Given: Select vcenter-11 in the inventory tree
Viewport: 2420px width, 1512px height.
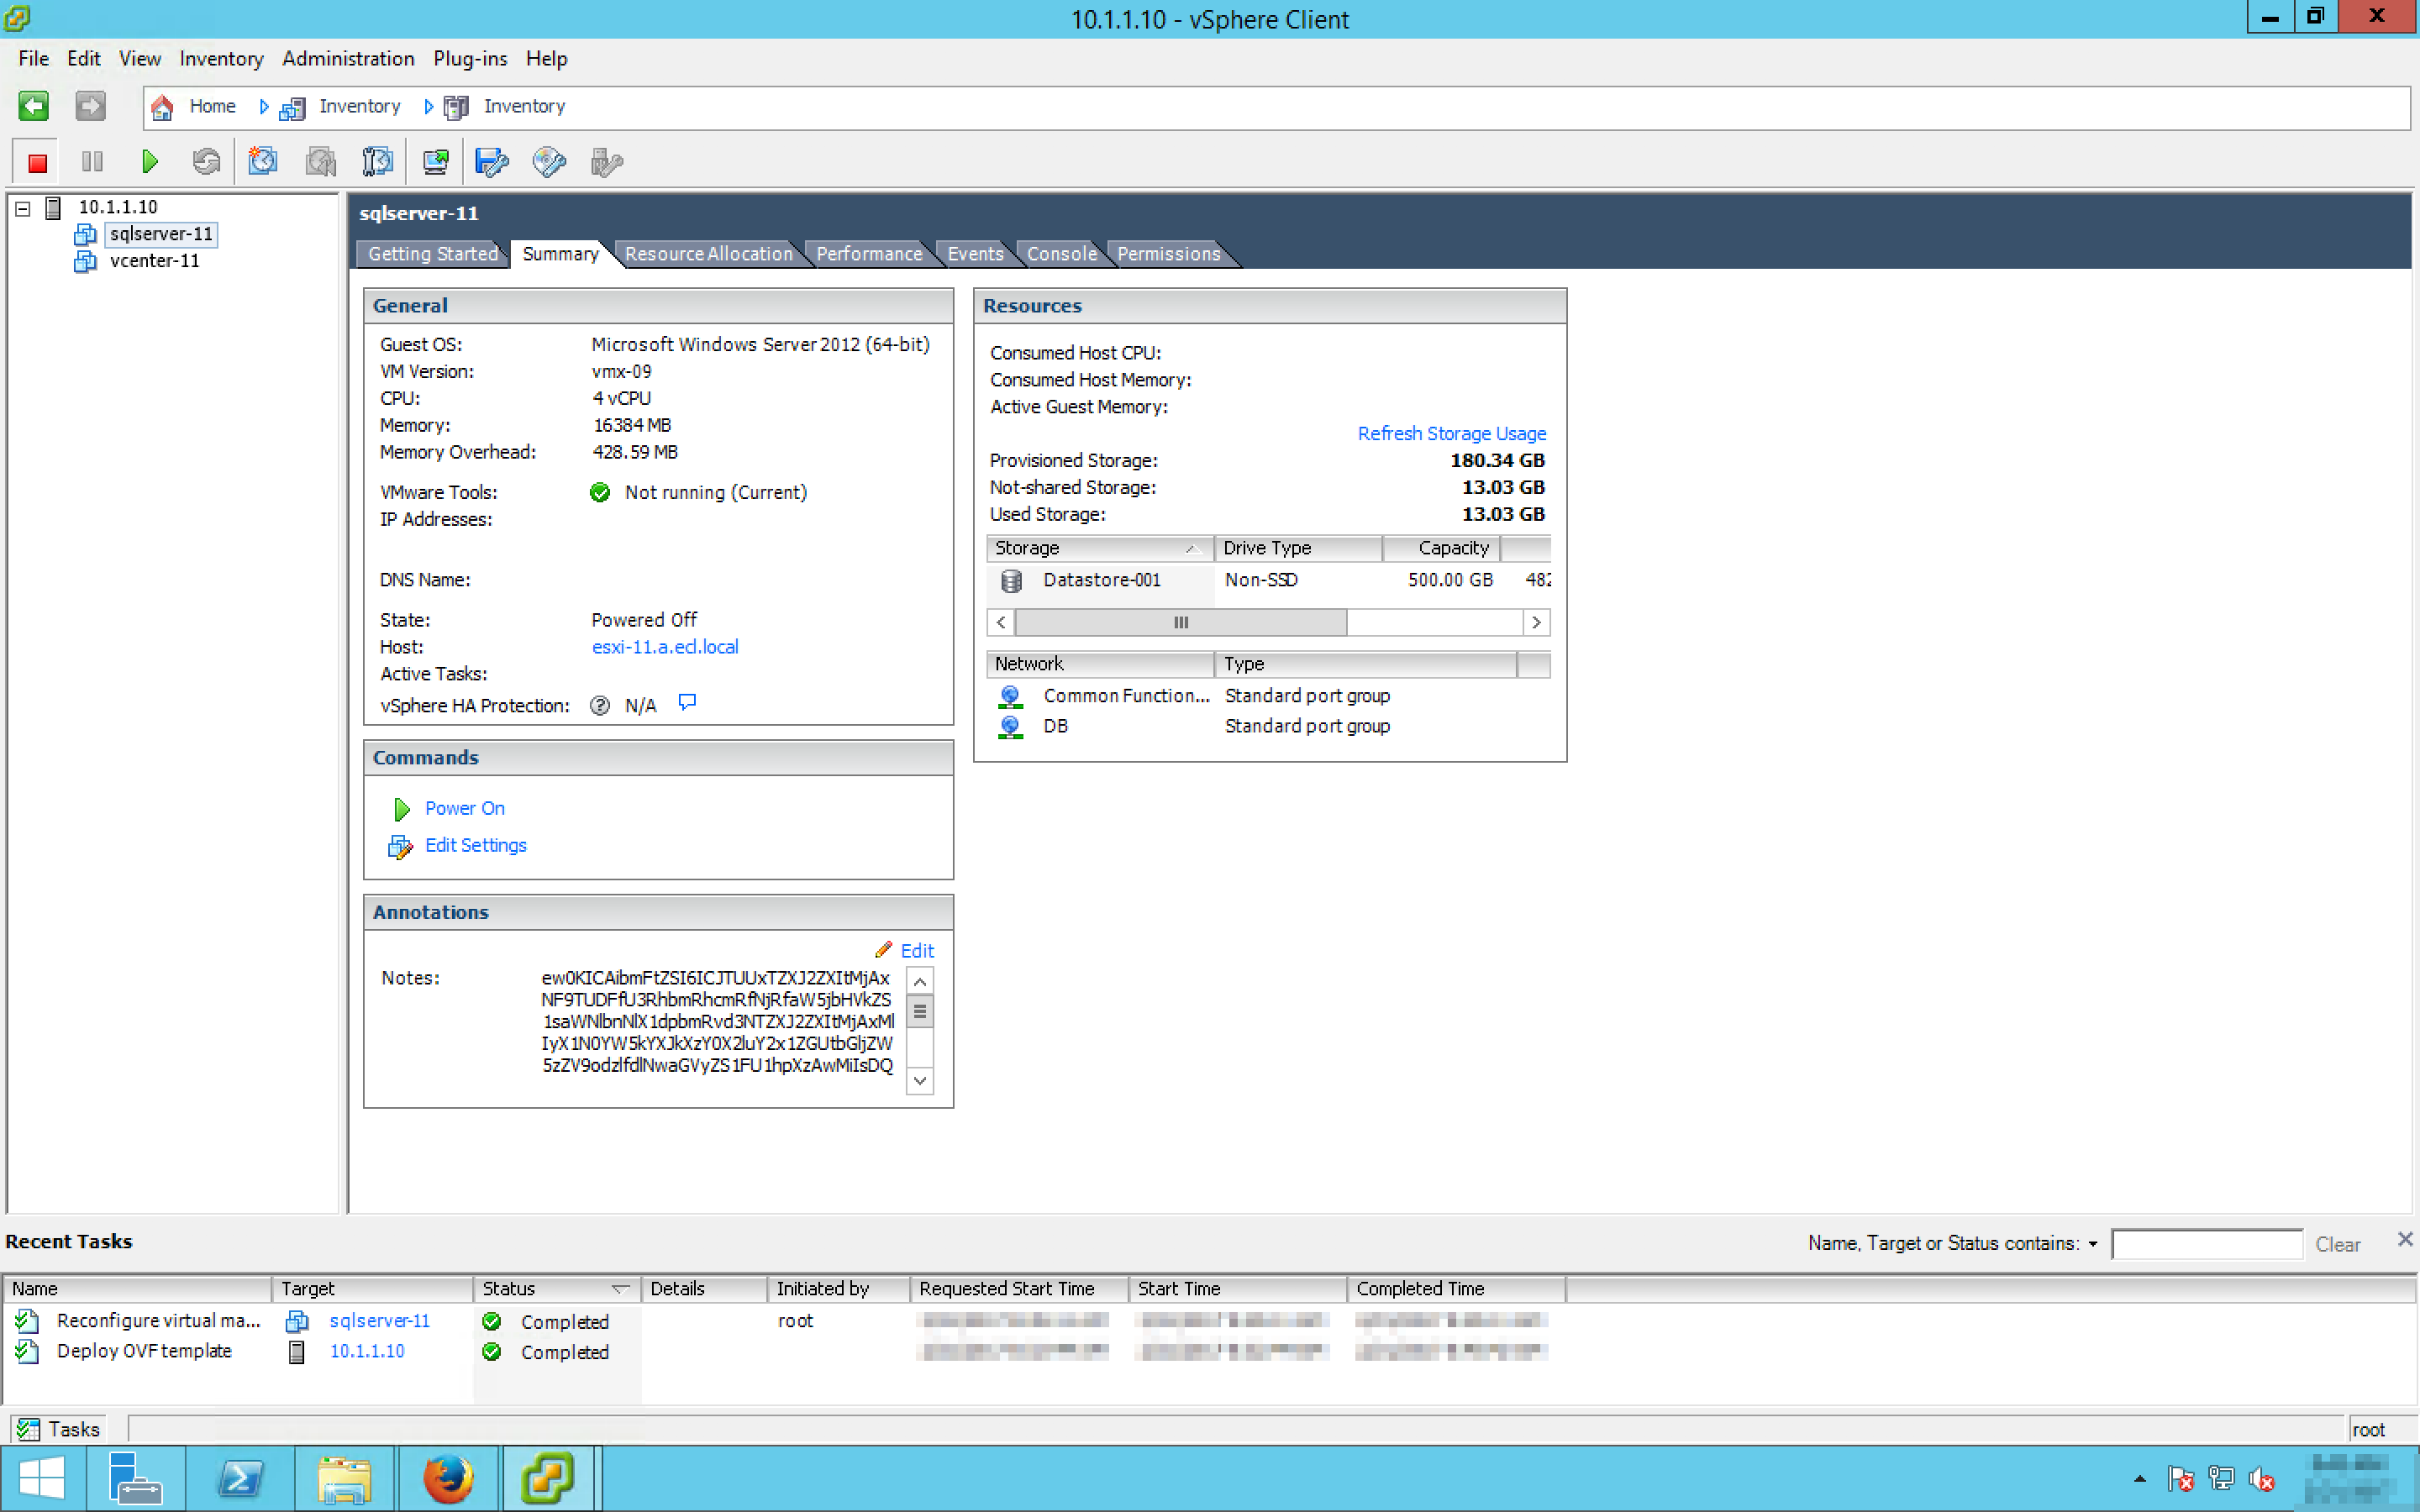Looking at the screenshot, I should click(154, 261).
